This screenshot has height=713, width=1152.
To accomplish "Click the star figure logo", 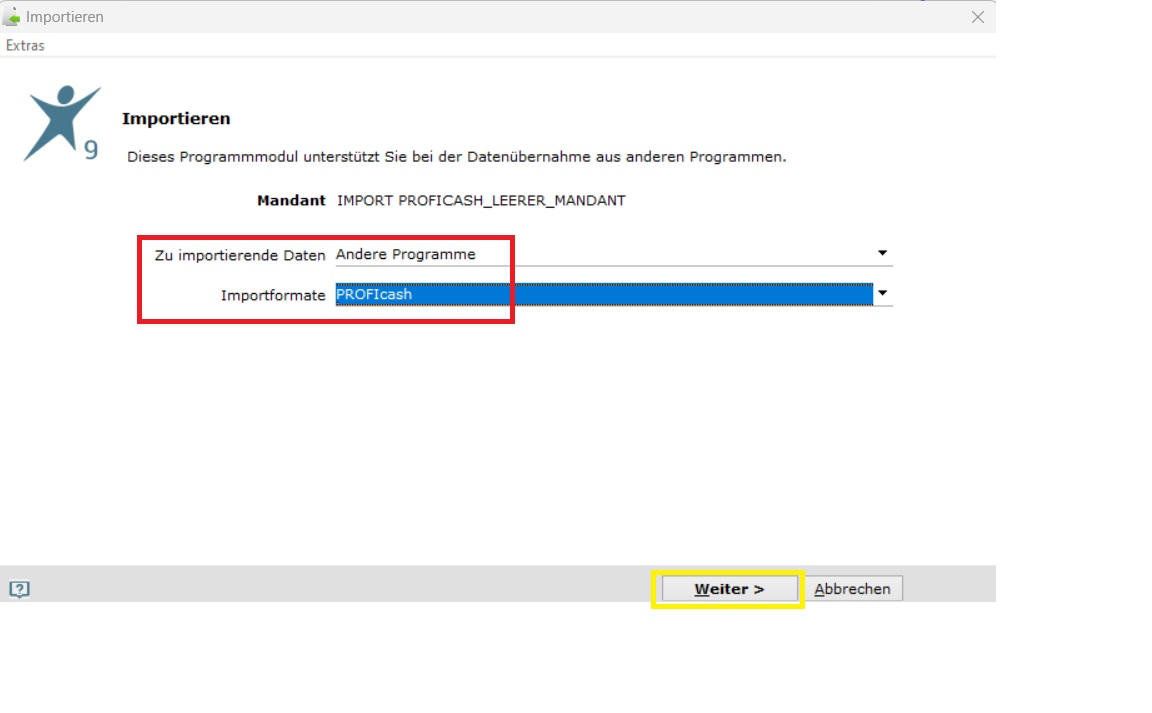I will point(62,122).
